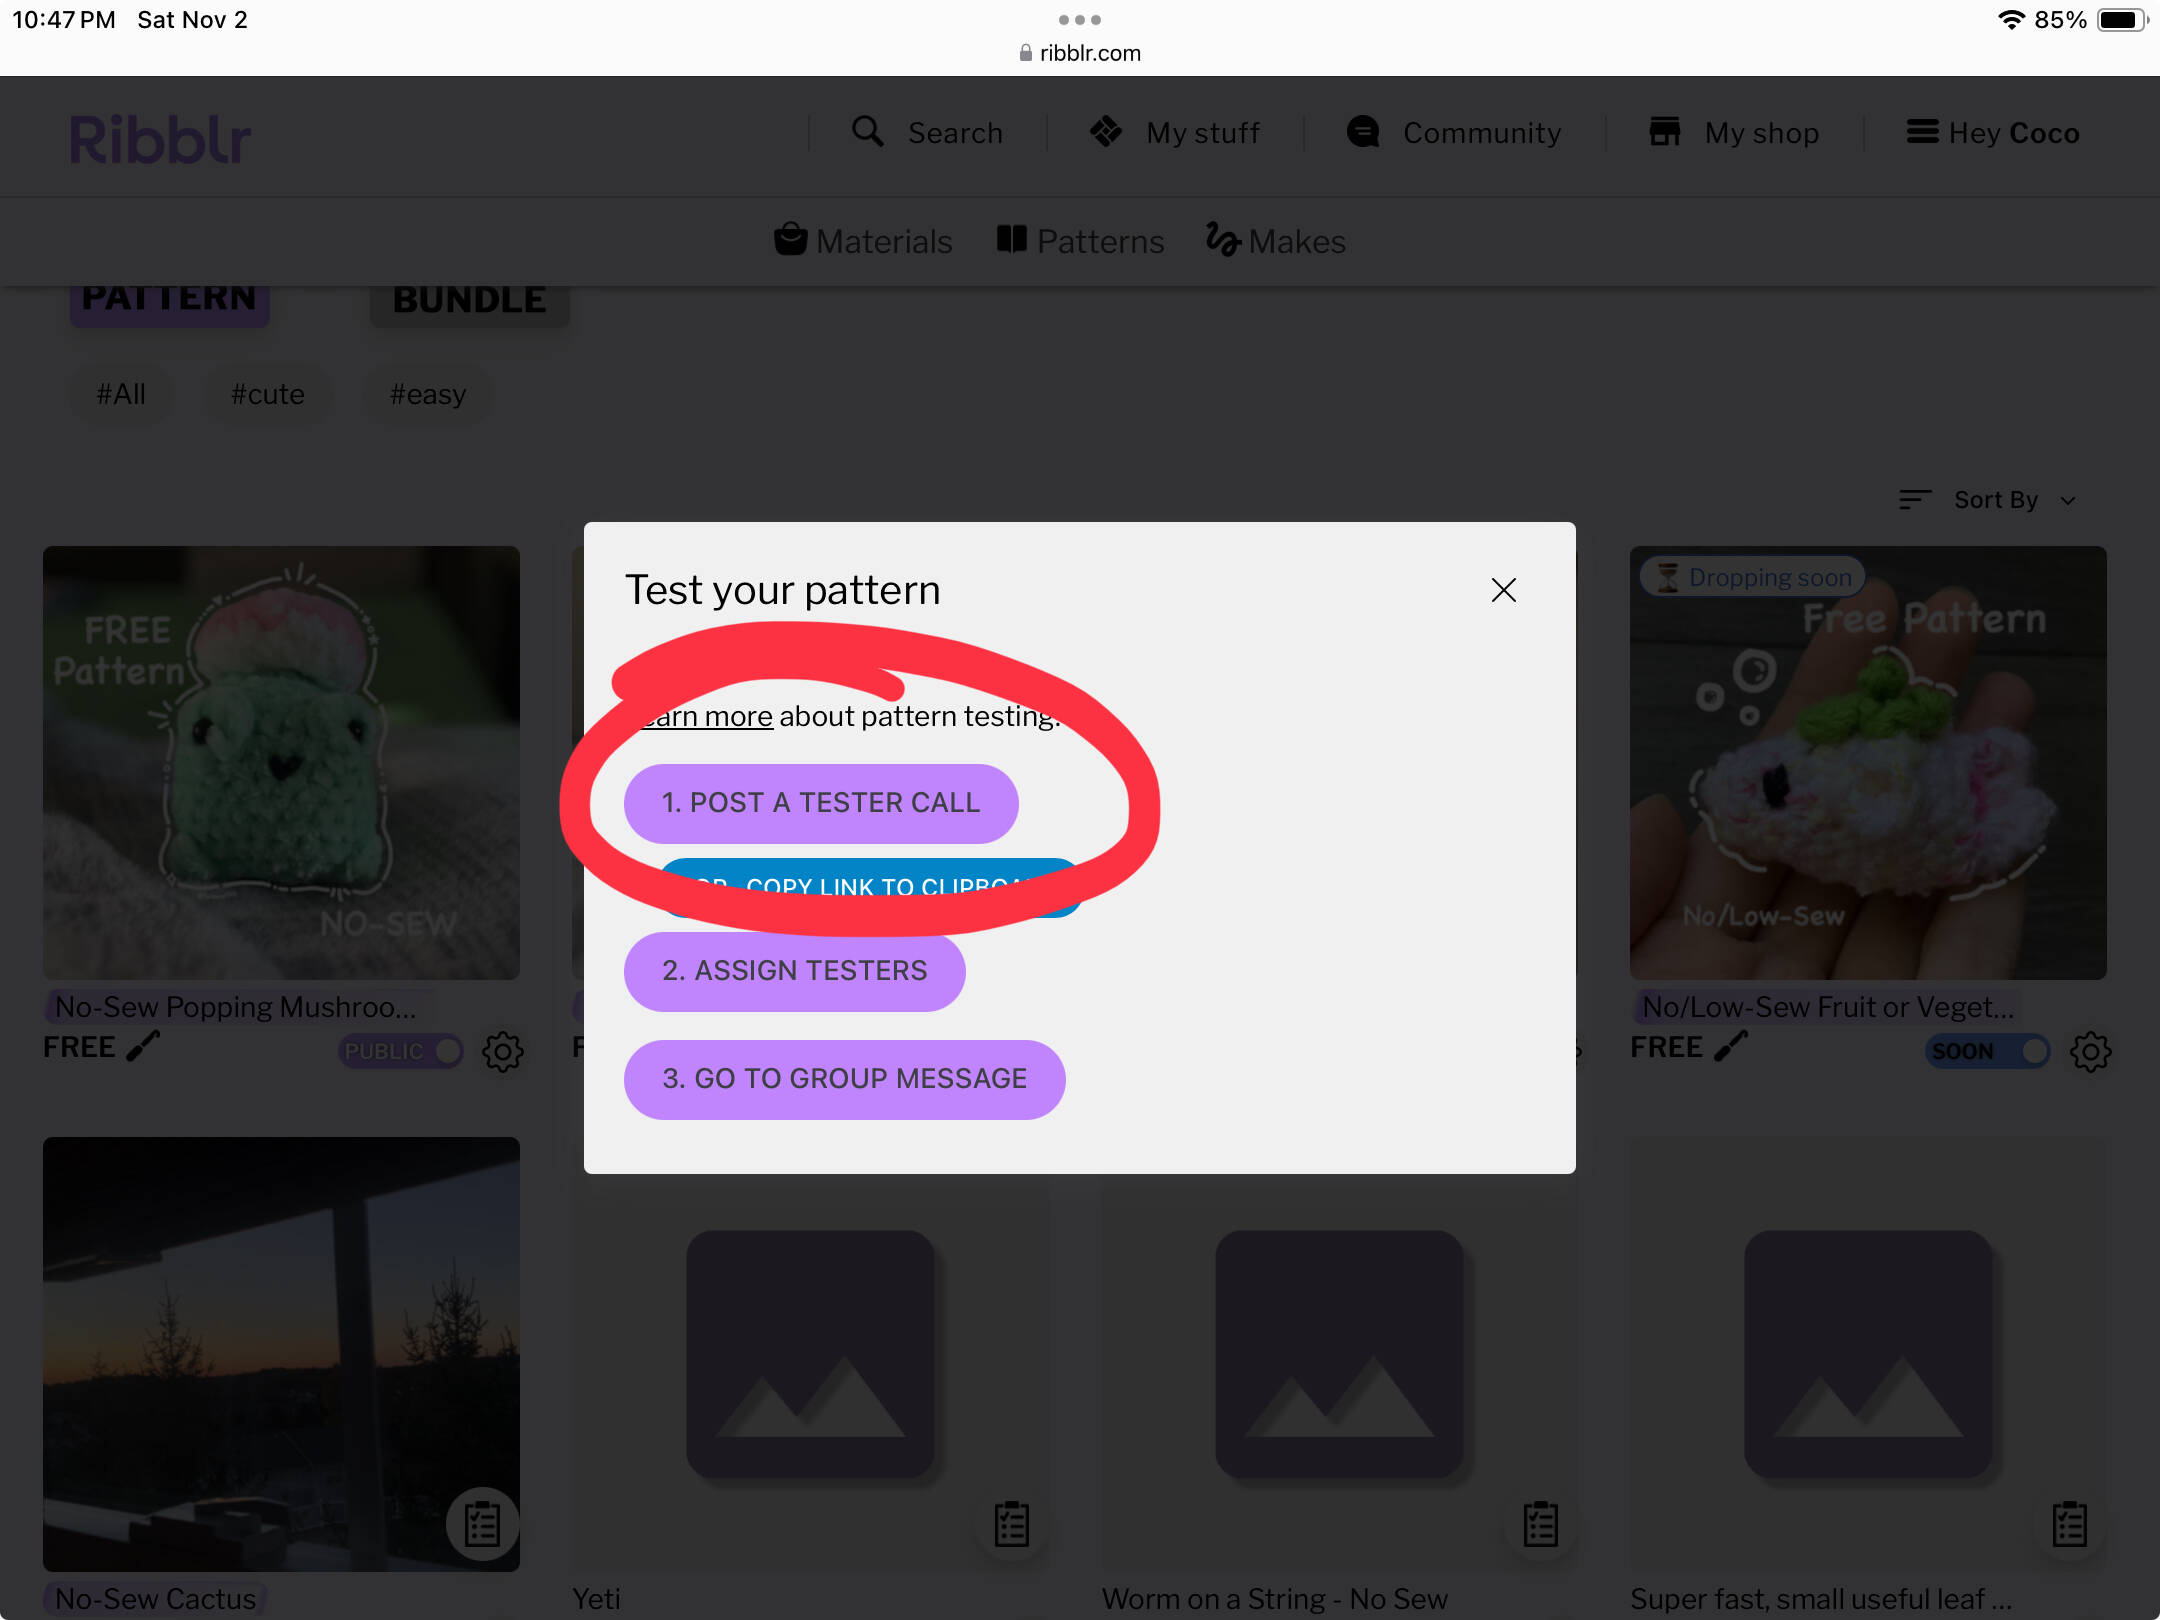Close the Test your pattern dialog

click(x=1503, y=590)
